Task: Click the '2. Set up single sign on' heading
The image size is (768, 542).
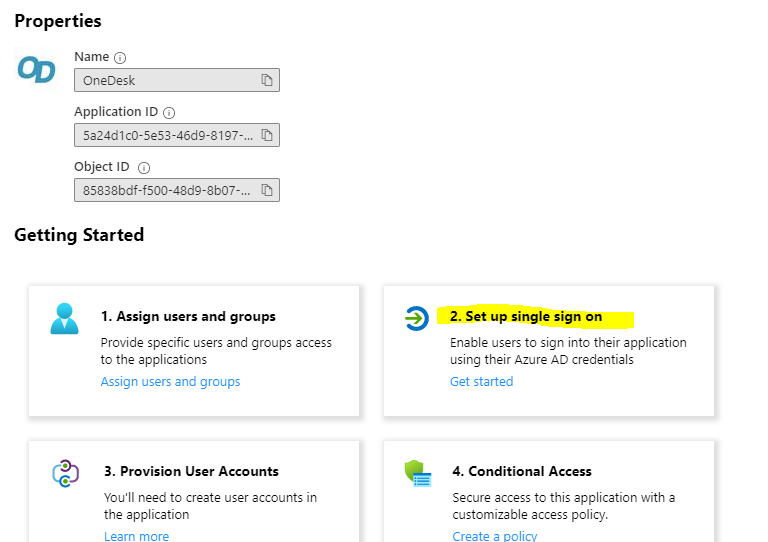Action: point(526,317)
